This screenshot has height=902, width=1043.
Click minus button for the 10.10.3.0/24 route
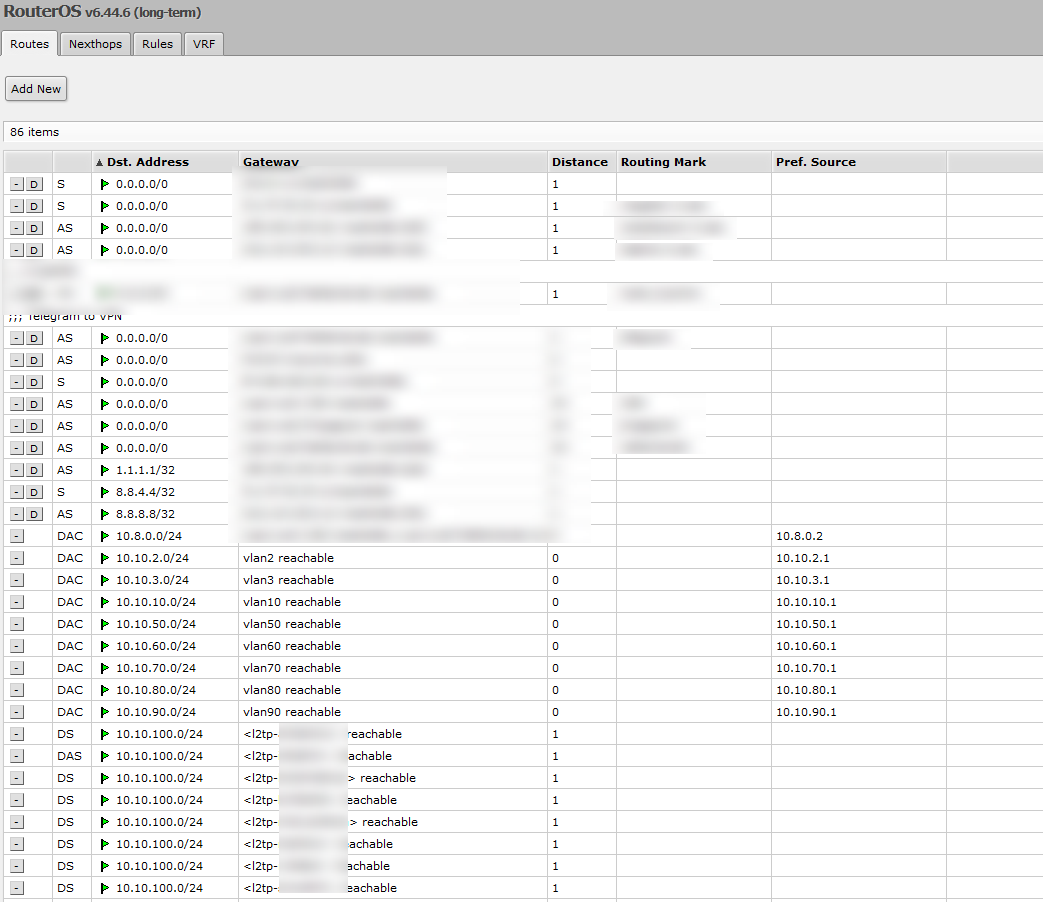pyautogui.click(x=17, y=580)
